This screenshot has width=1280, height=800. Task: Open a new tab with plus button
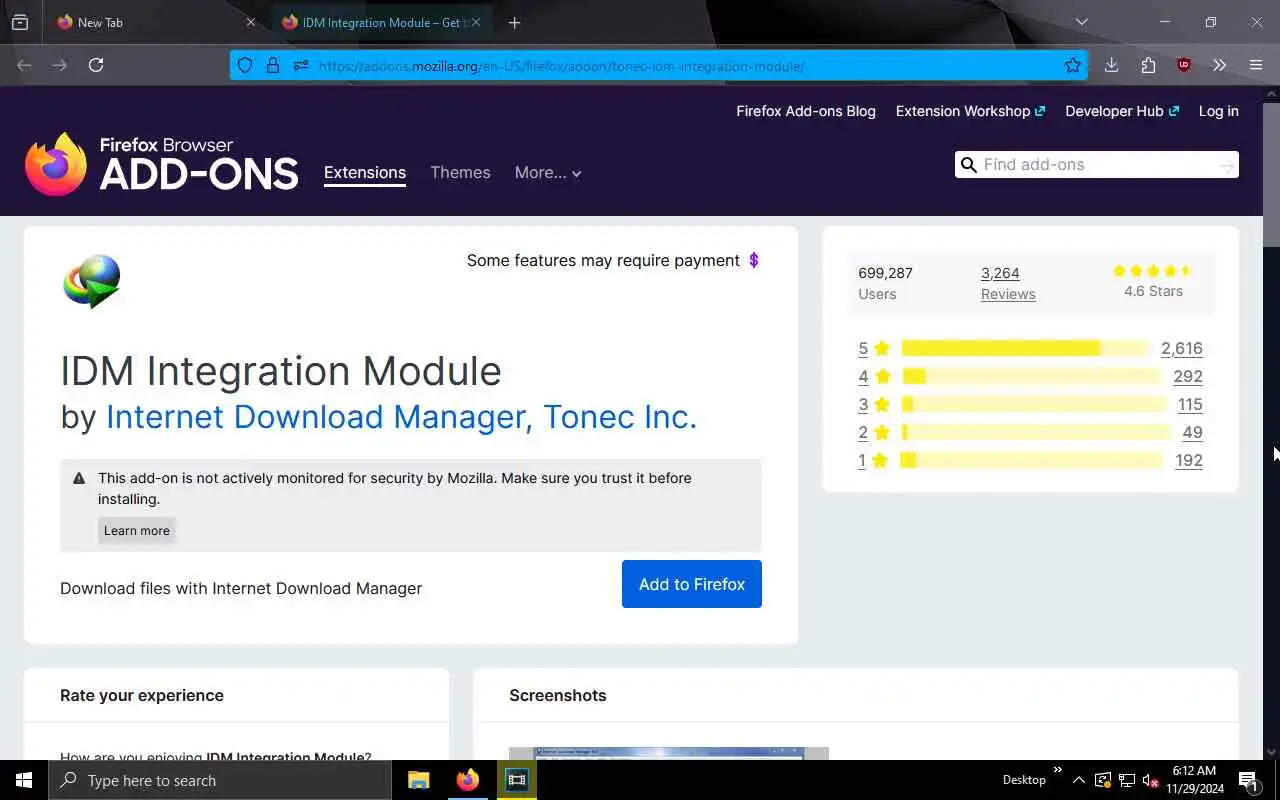pyautogui.click(x=514, y=22)
